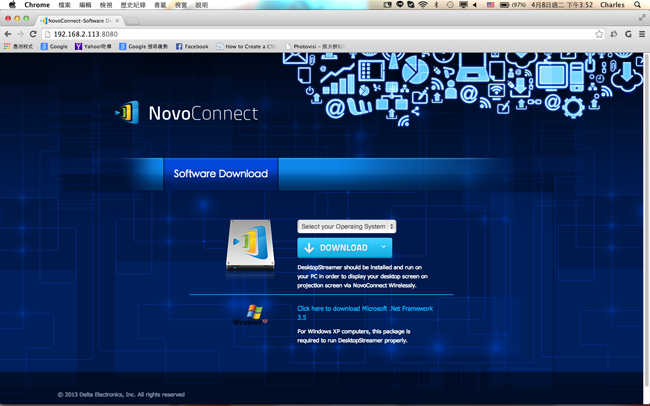Screen dimensions: 650x406
Task: Click the date and time in menu bar
Action: [562, 5]
